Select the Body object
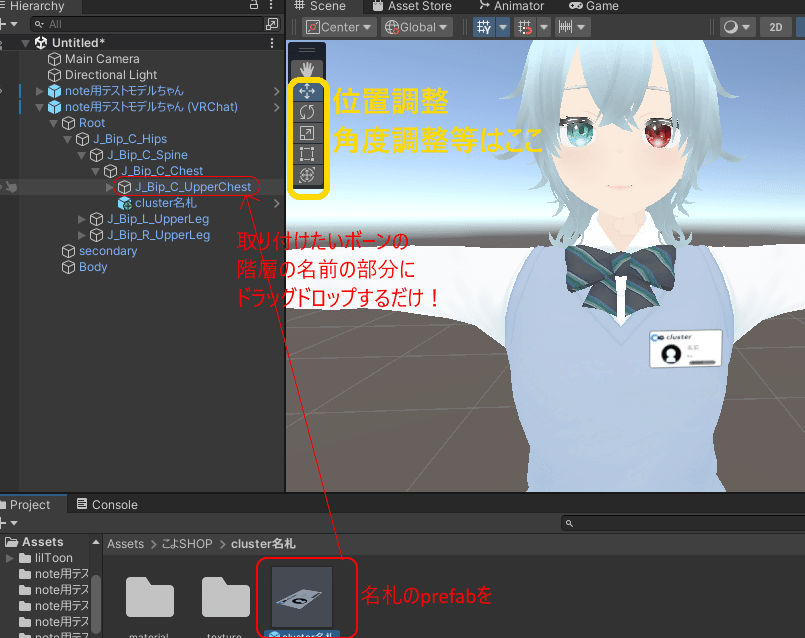Image resolution: width=805 pixels, height=638 pixels. (92, 267)
